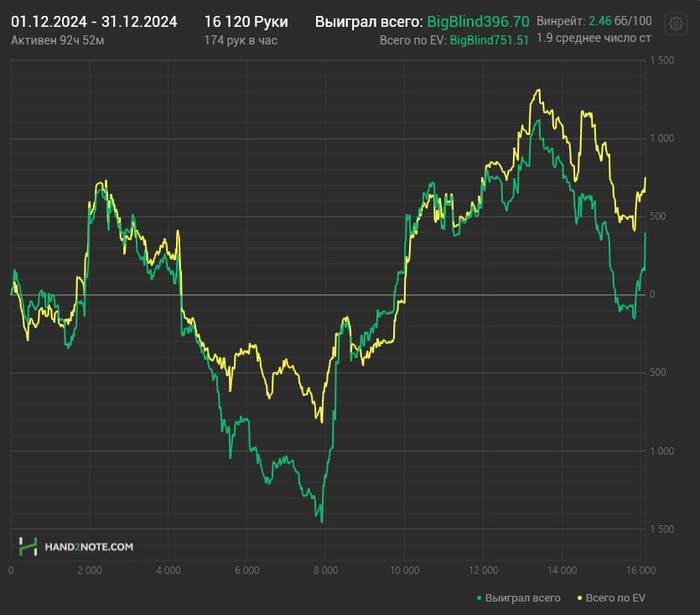Click the 0 y-axis label
The image size is (700, 615).
pos(653,295)
